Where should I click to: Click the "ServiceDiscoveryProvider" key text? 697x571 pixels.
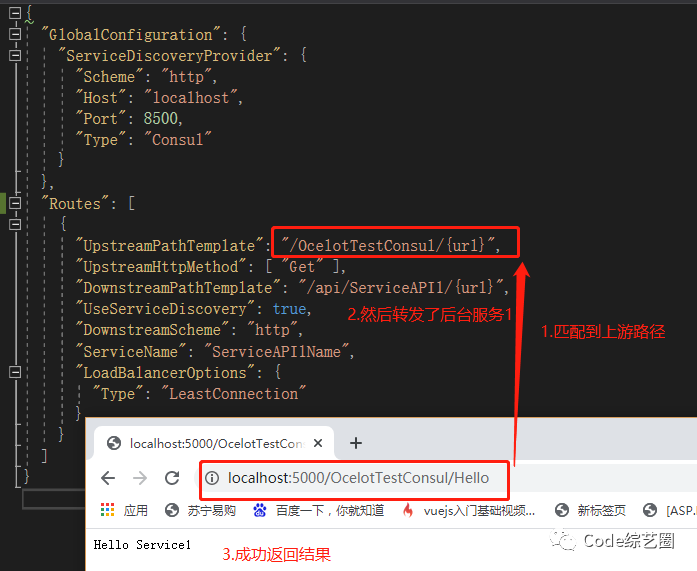(x=169, y=56)
